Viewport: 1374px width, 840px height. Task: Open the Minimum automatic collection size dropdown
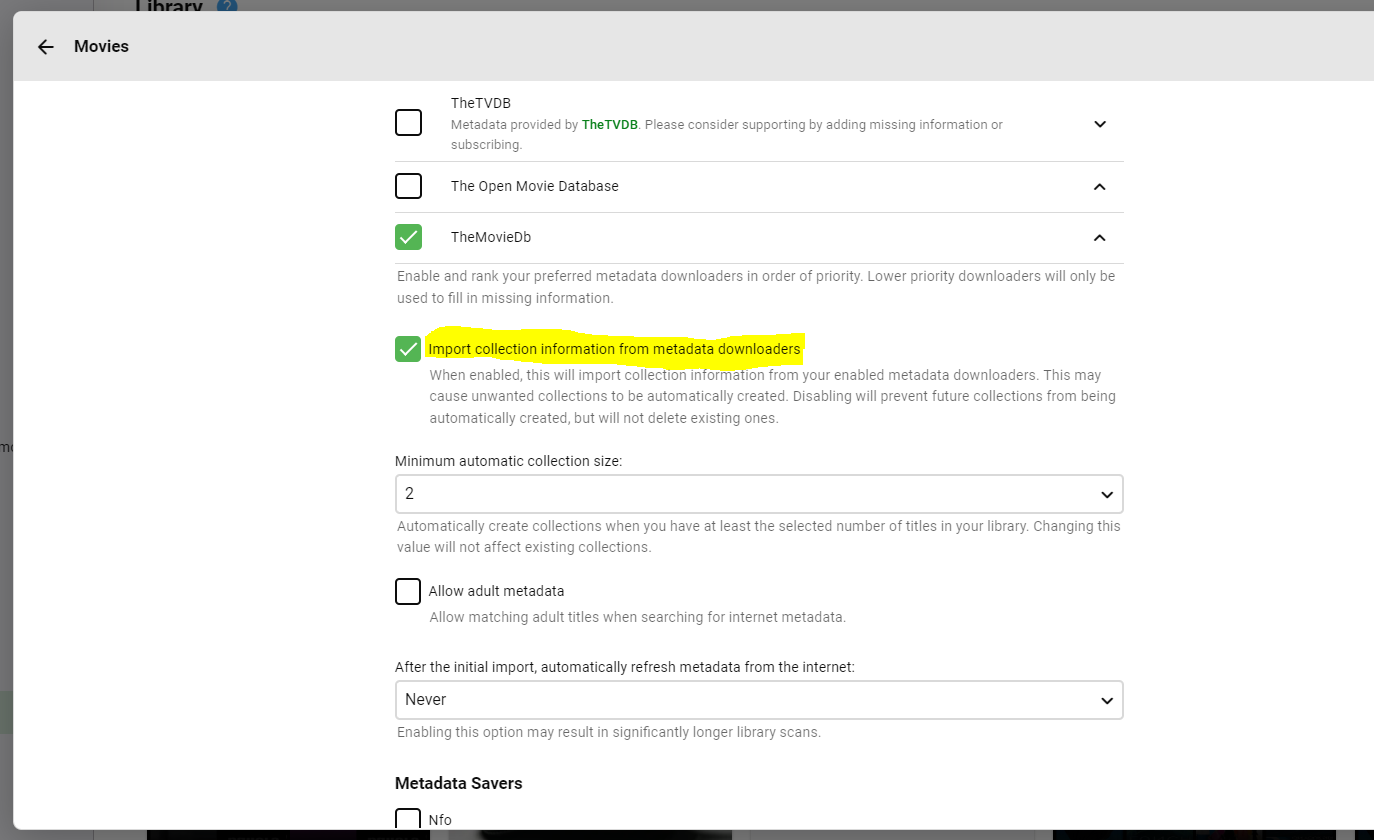759,494
